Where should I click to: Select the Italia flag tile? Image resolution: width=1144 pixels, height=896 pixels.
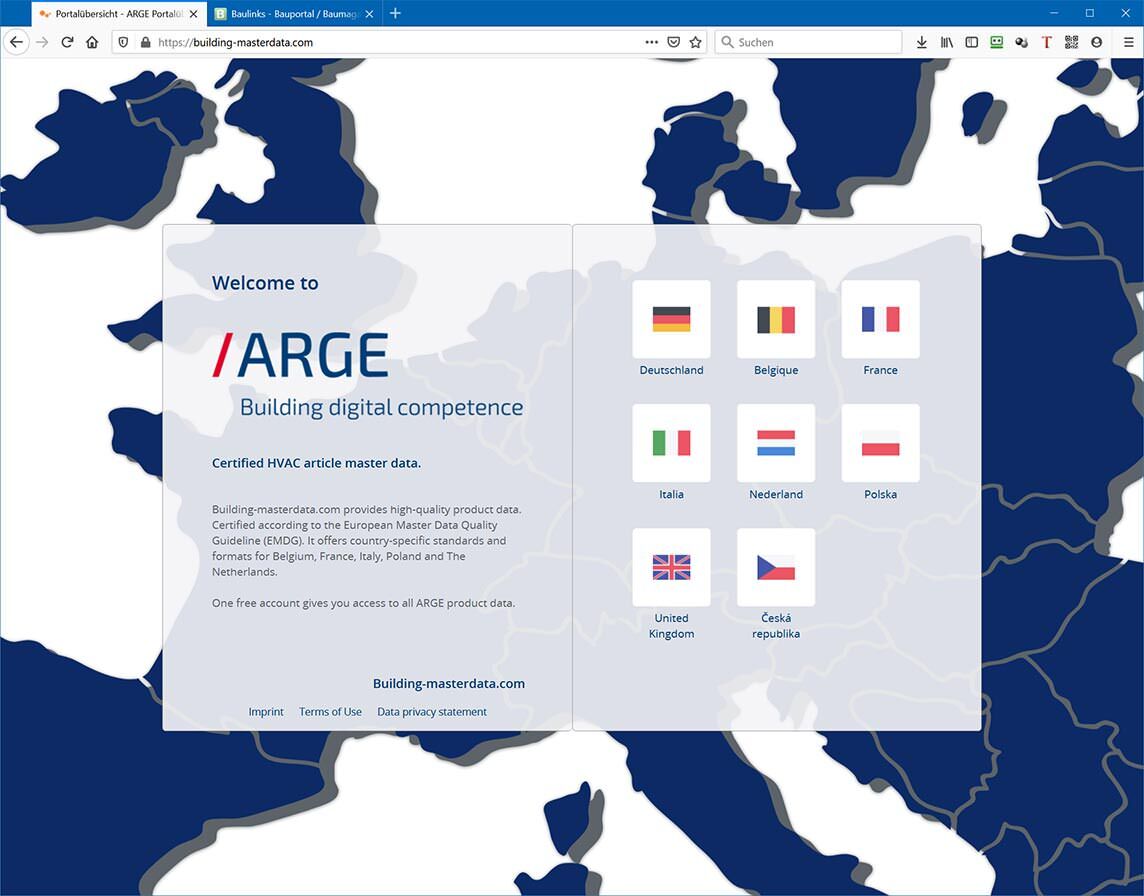click(671, 443)
